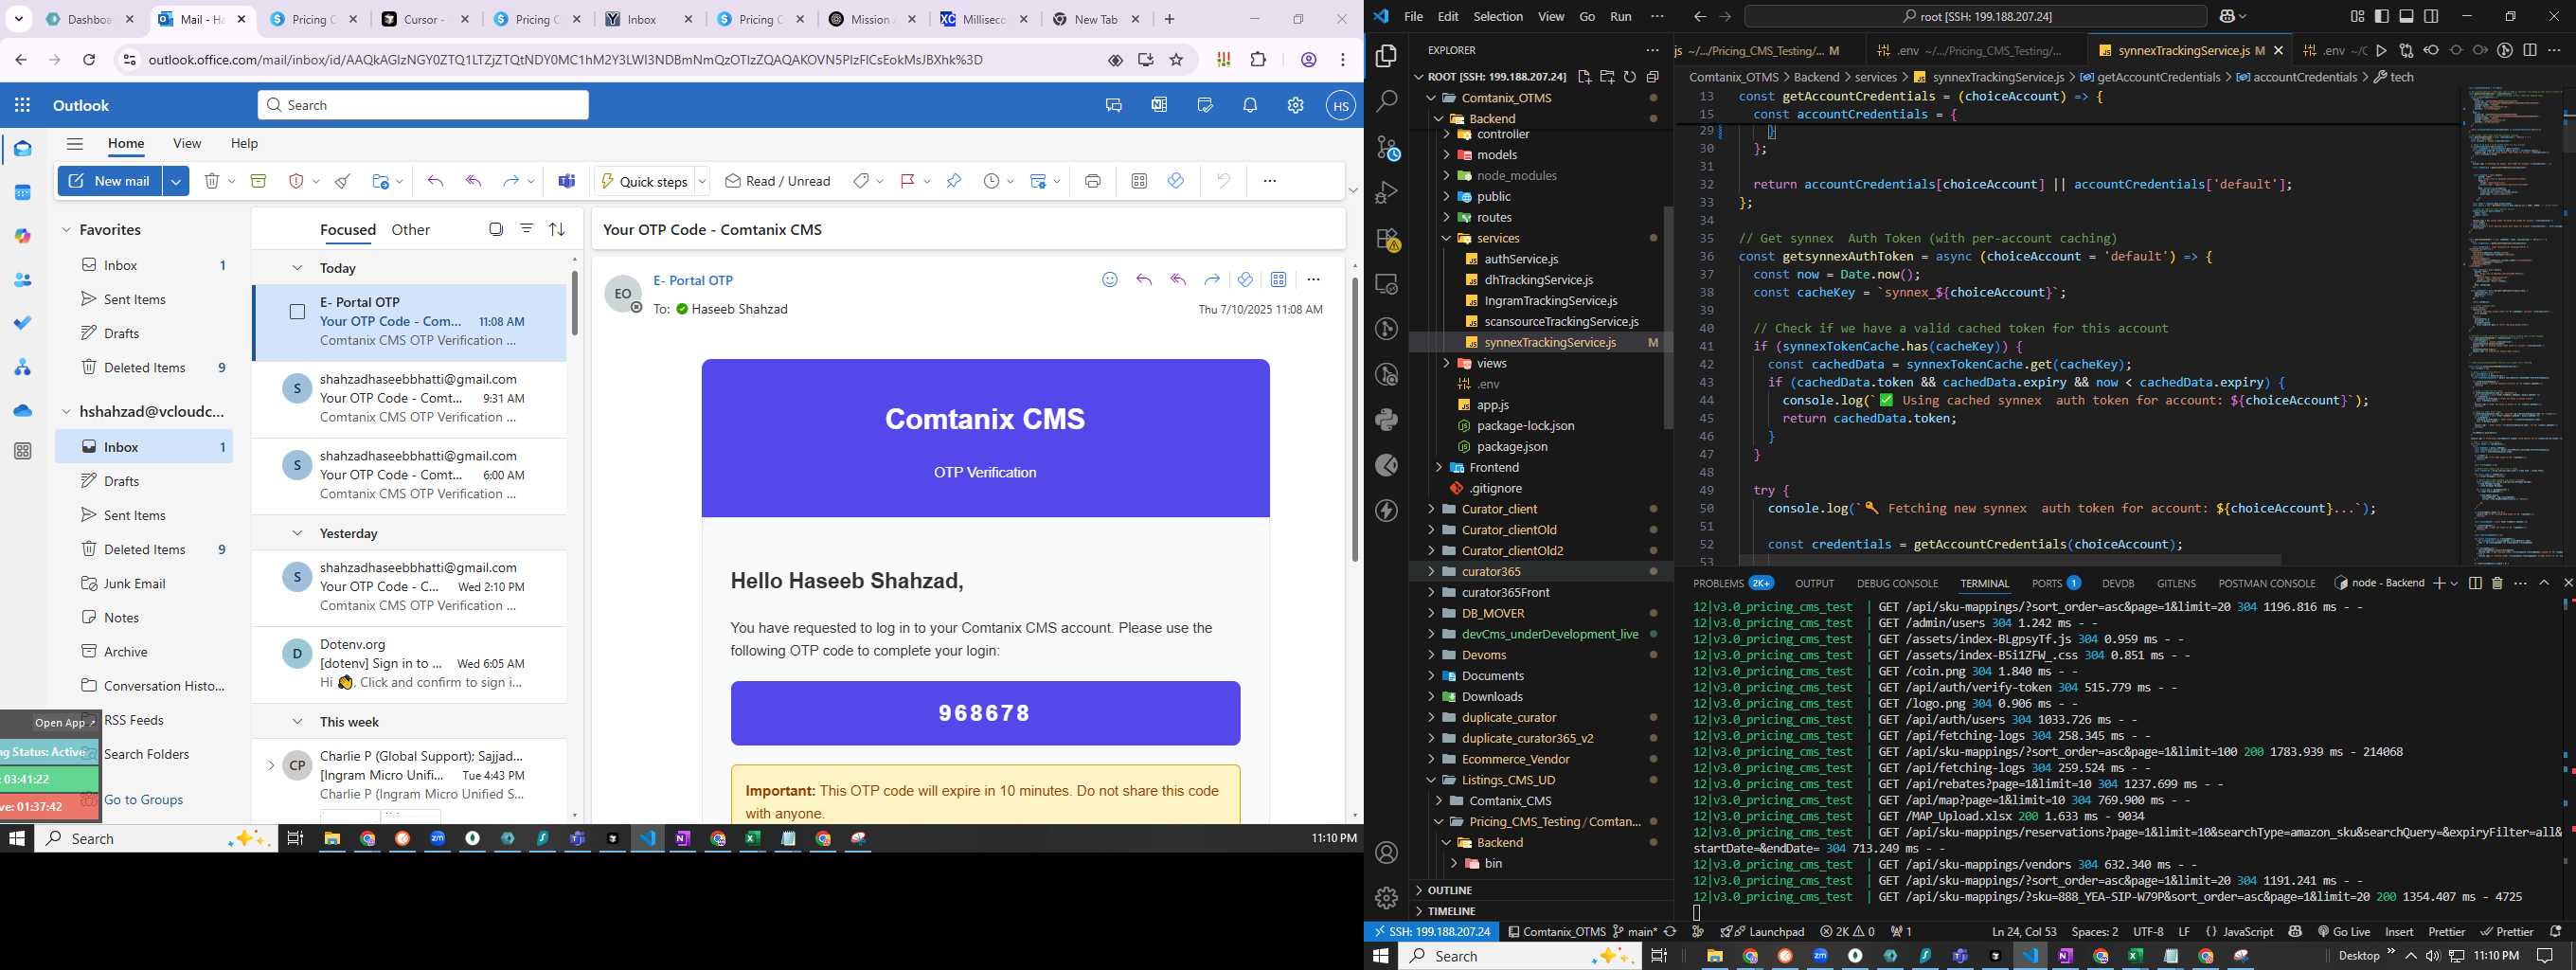Open the Outlook app launcher grid
The image size is (2576, 970).
click(22, 105)
